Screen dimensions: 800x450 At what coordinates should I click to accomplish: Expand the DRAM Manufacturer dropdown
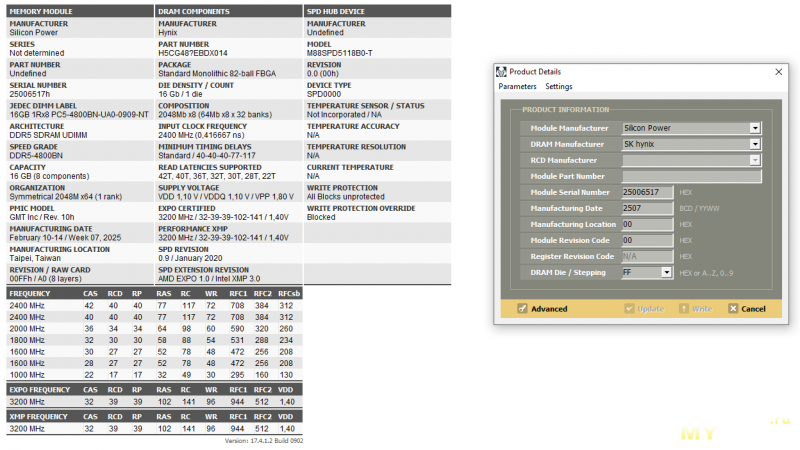[755, 144]
